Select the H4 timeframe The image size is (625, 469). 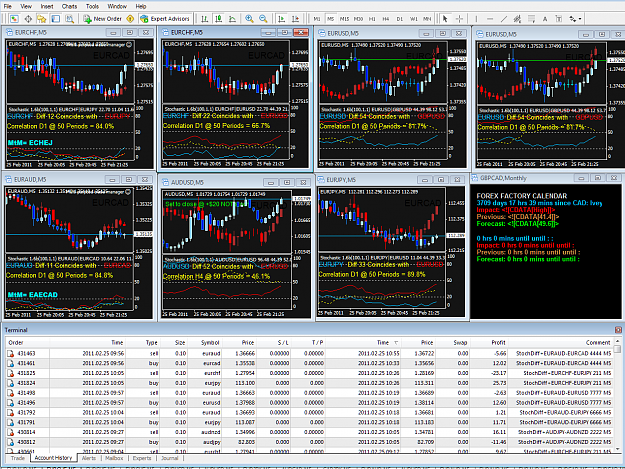click(x=386, y=19)
